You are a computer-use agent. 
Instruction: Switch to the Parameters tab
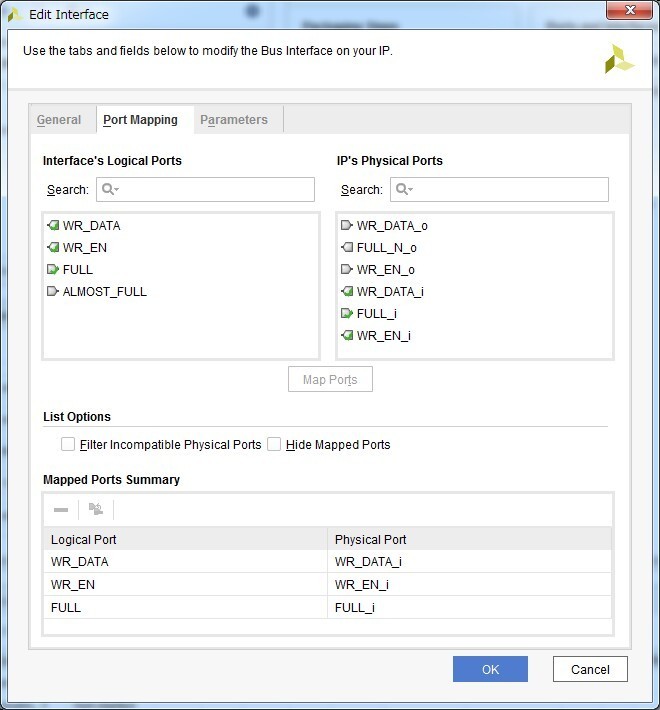234,120
